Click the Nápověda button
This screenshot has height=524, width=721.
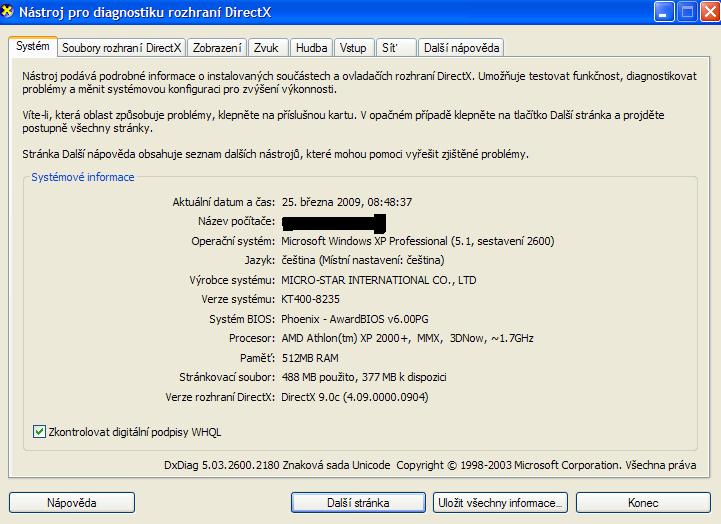tap(72, 502)
